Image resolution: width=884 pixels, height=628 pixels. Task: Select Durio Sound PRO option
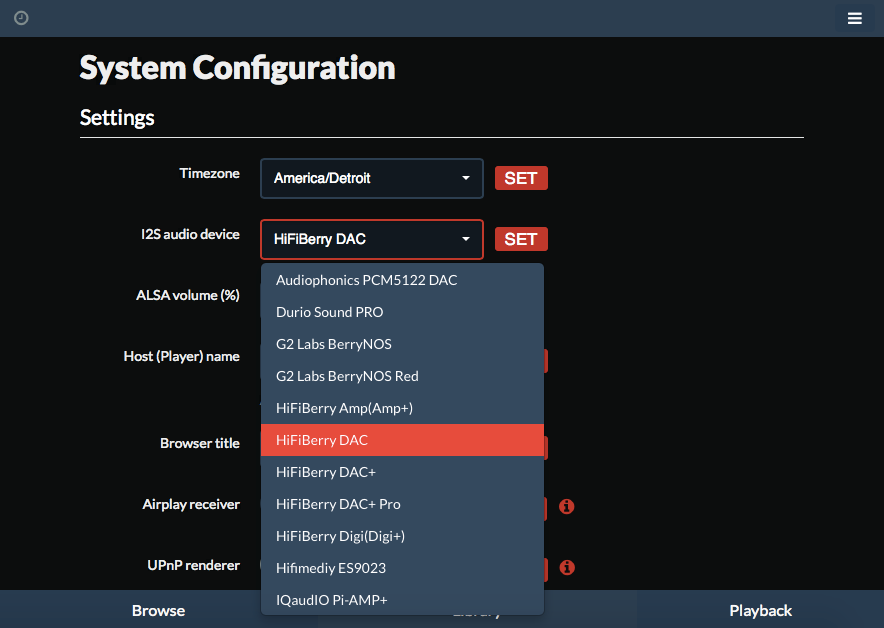pyautogui.click(x=402, y=312)
